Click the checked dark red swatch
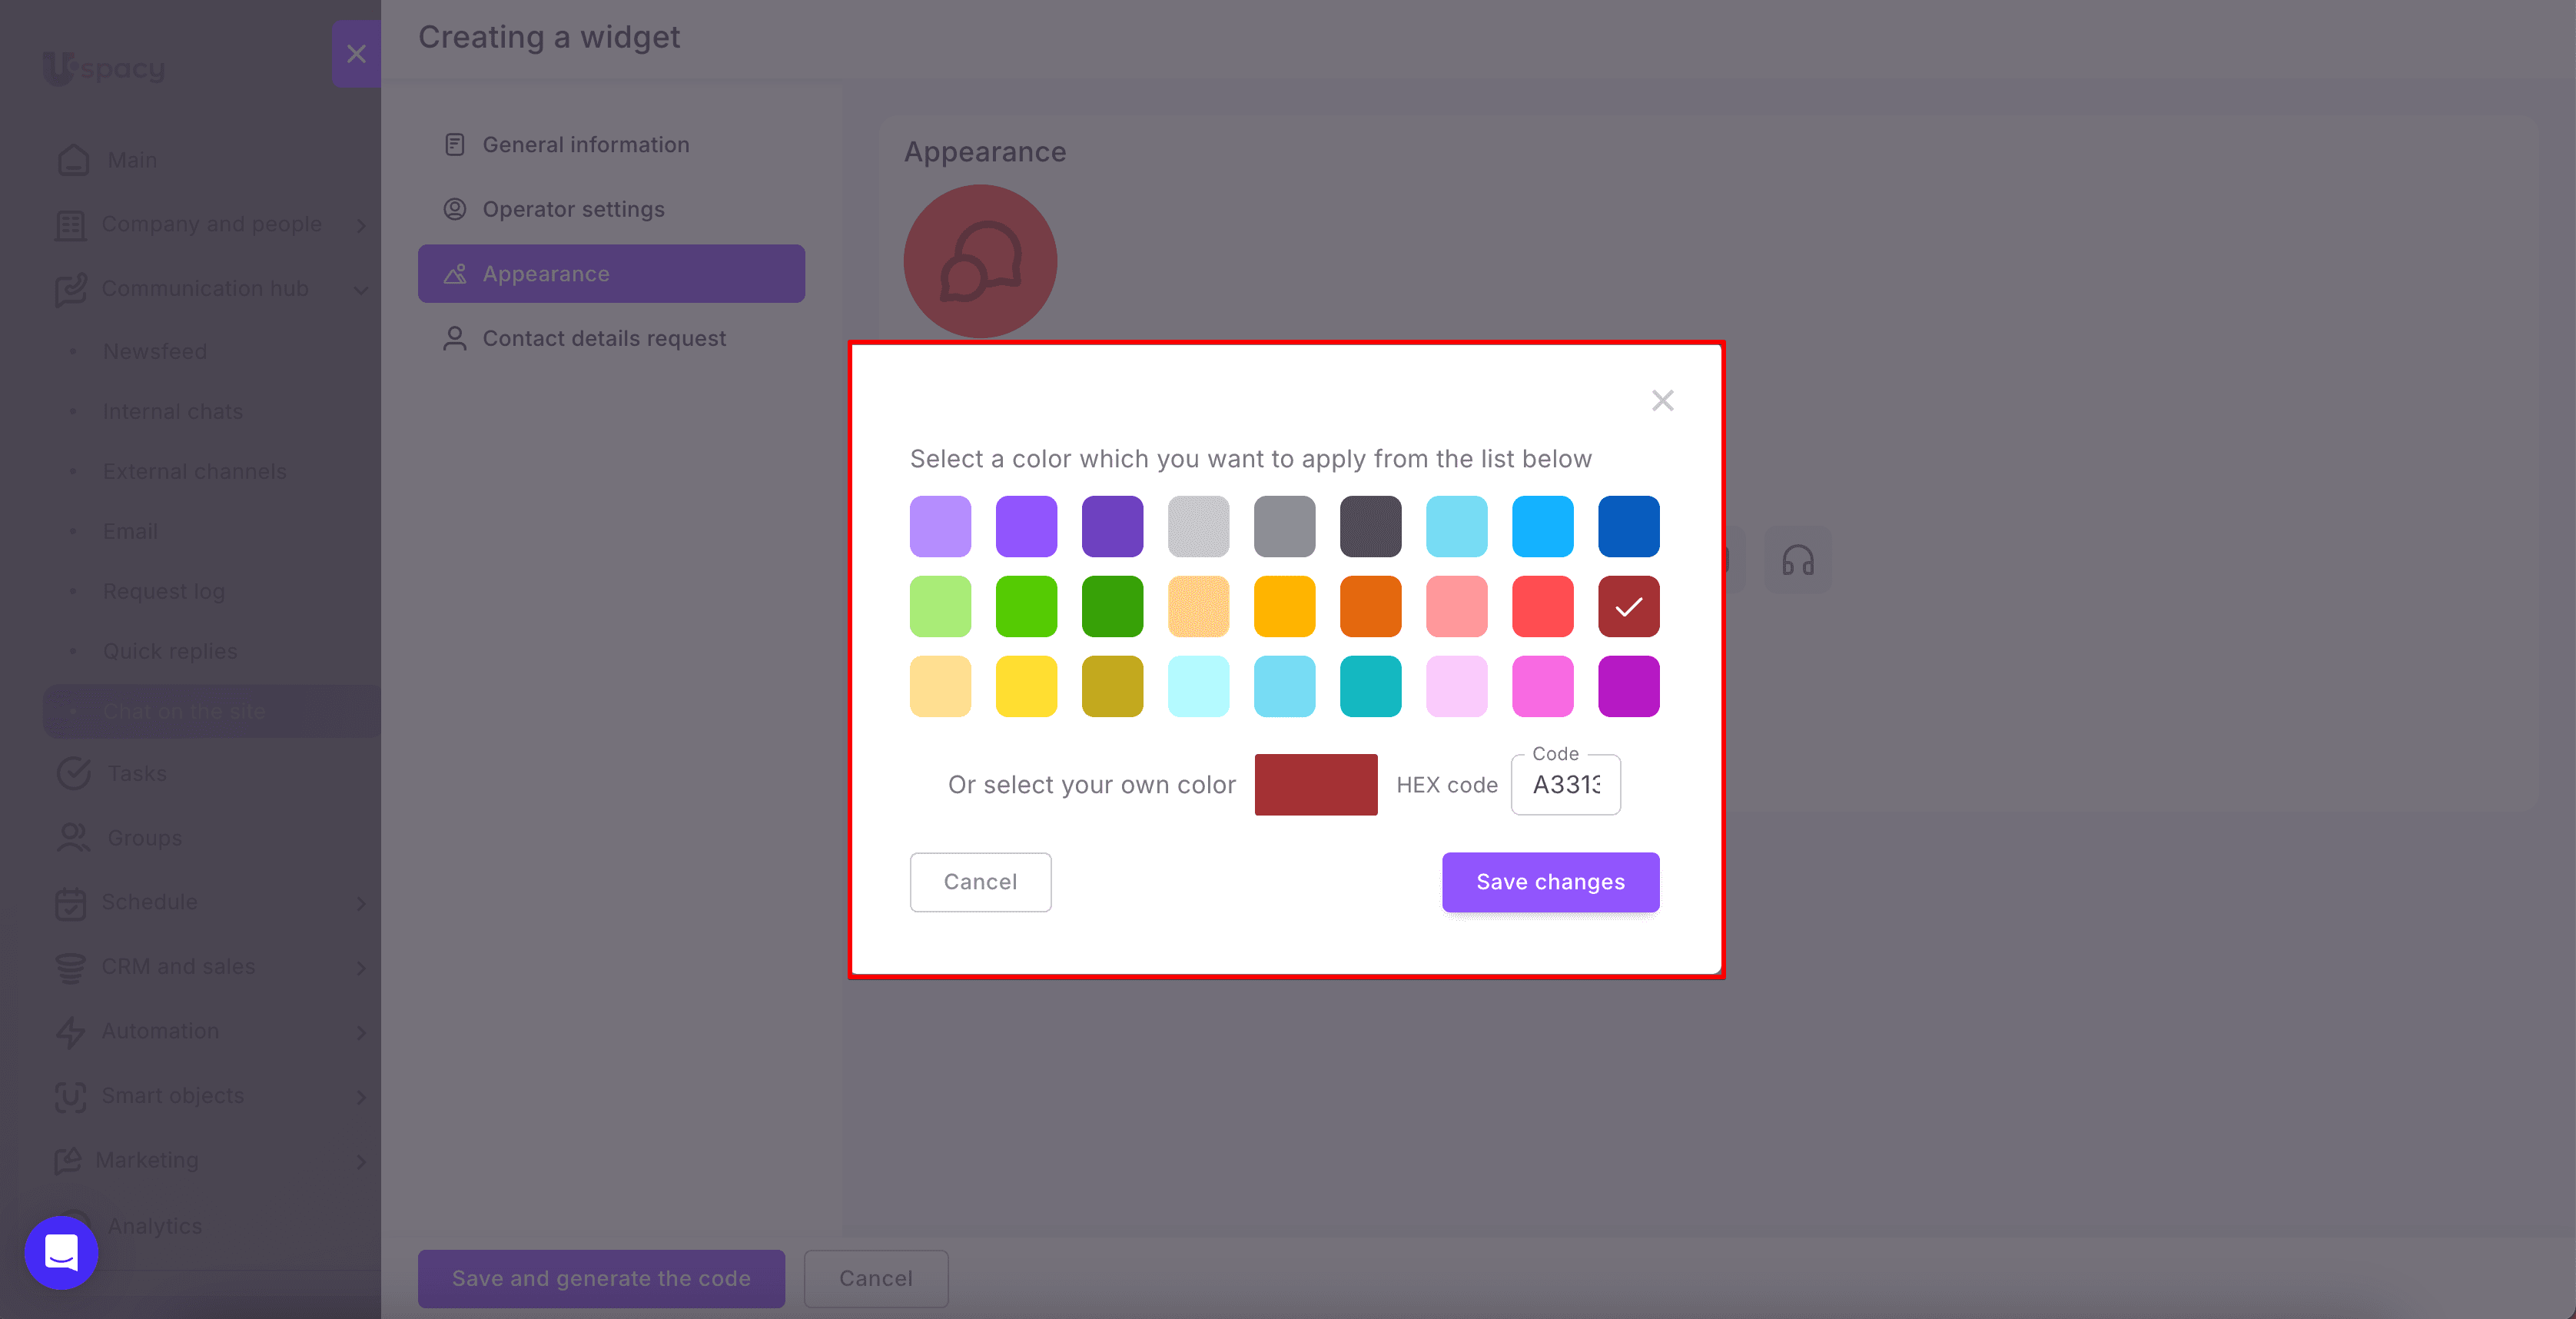The width and height of the screenshot is (2576, 1319). tap(1628, 606)
